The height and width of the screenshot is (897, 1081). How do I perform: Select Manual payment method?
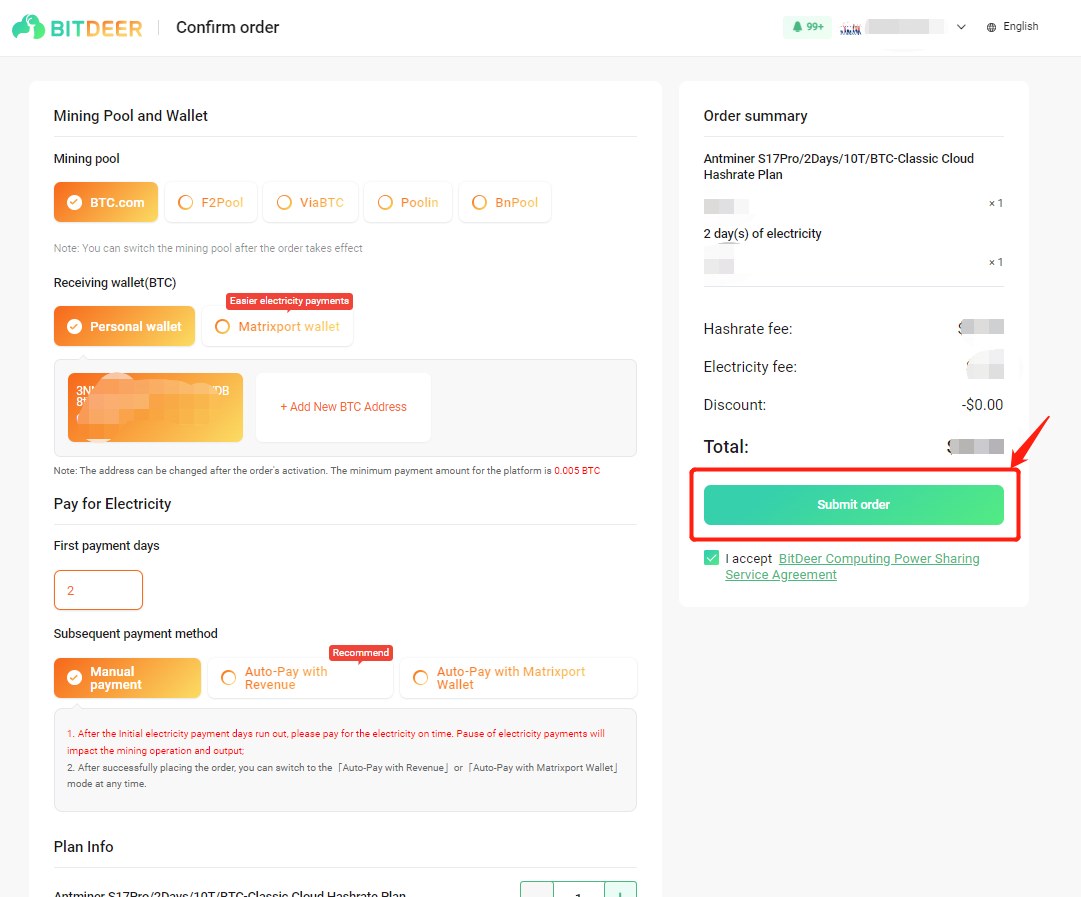[x=127, y=678]
